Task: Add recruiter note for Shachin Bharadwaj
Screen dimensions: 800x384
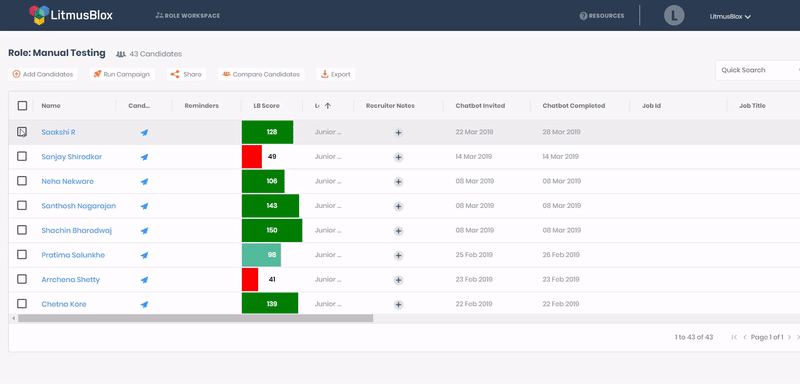Action: coord(398,231)
